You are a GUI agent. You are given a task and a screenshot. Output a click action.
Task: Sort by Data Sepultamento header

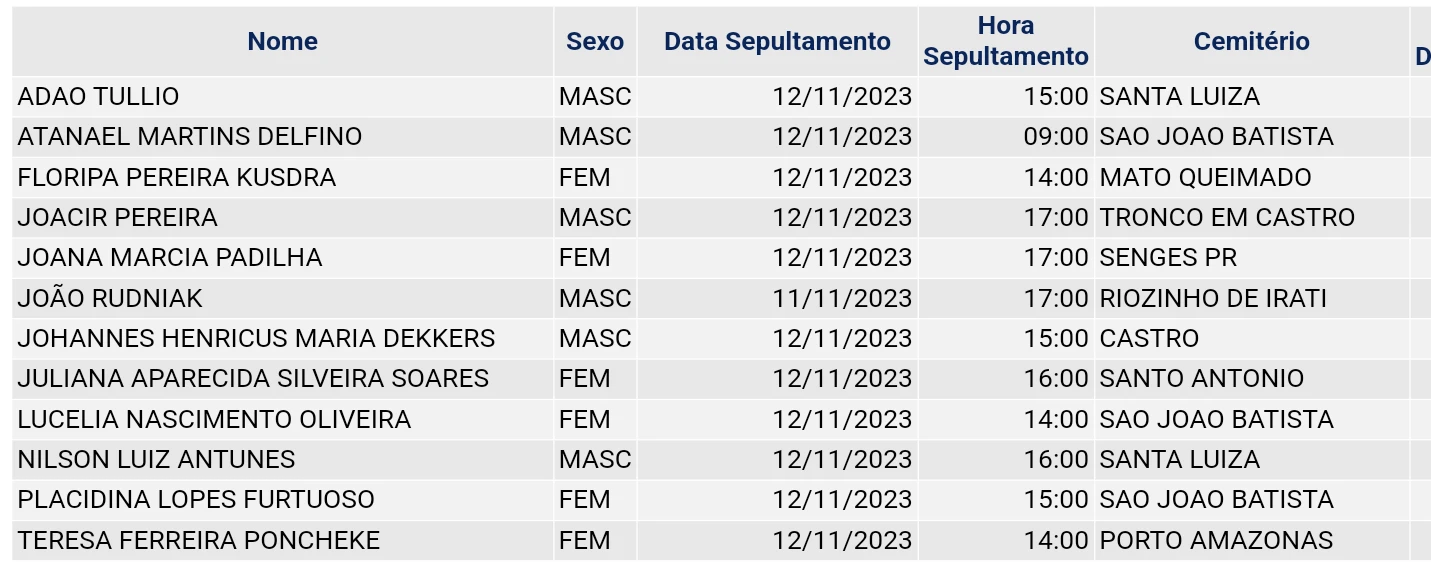point(777,41)
